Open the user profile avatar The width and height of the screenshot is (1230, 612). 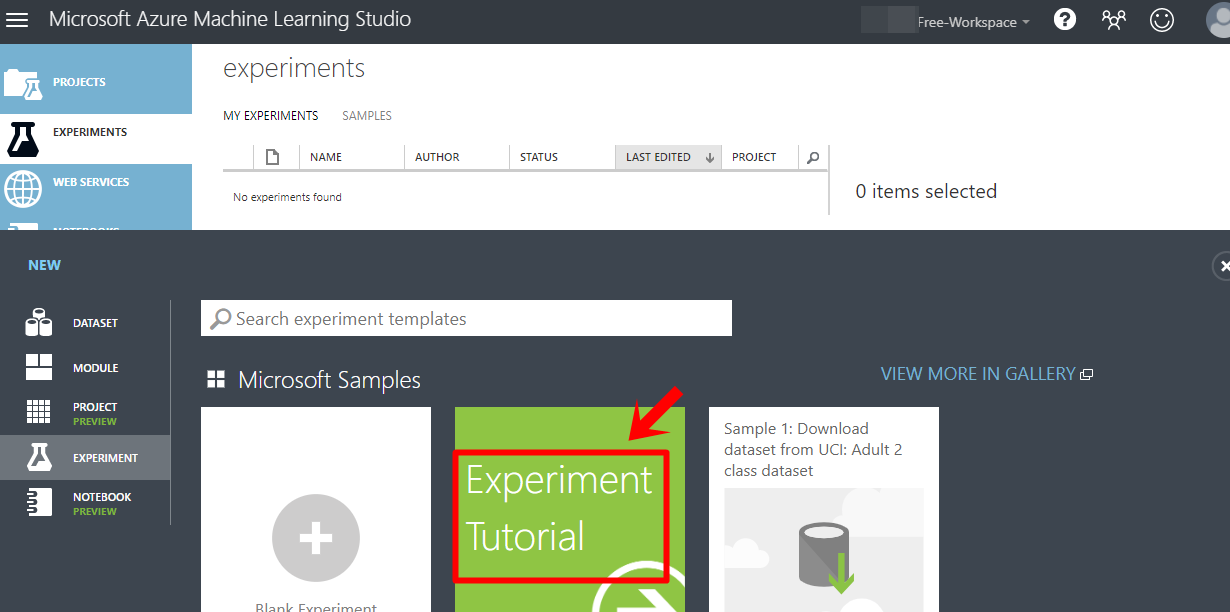[1218, 20]
